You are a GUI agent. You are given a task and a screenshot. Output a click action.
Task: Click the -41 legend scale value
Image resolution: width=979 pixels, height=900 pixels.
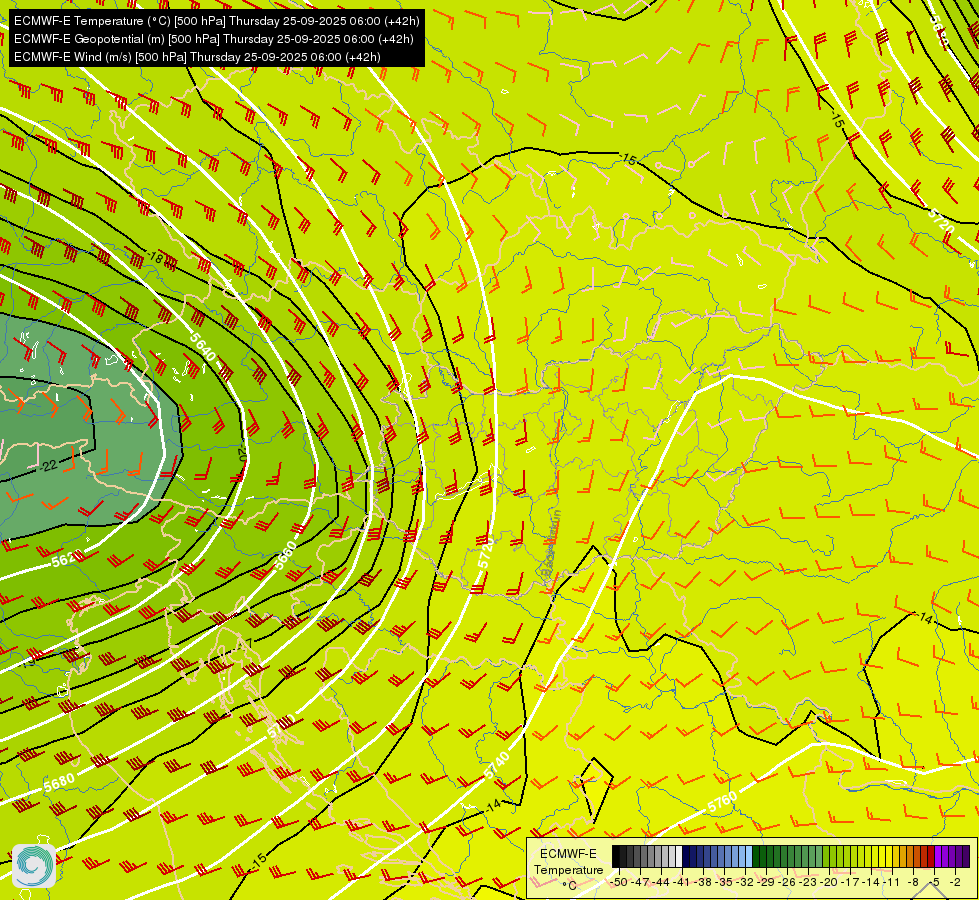coord(682,882)
